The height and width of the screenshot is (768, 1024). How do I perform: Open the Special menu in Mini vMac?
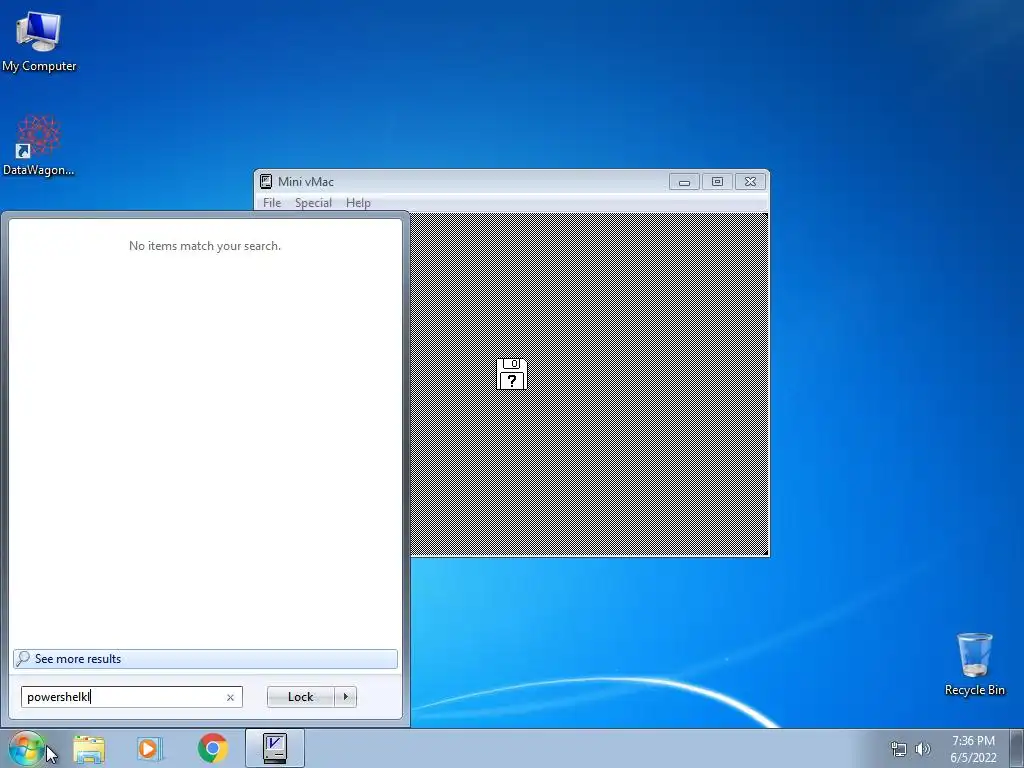pyautogui.click(x=313, y=202)
